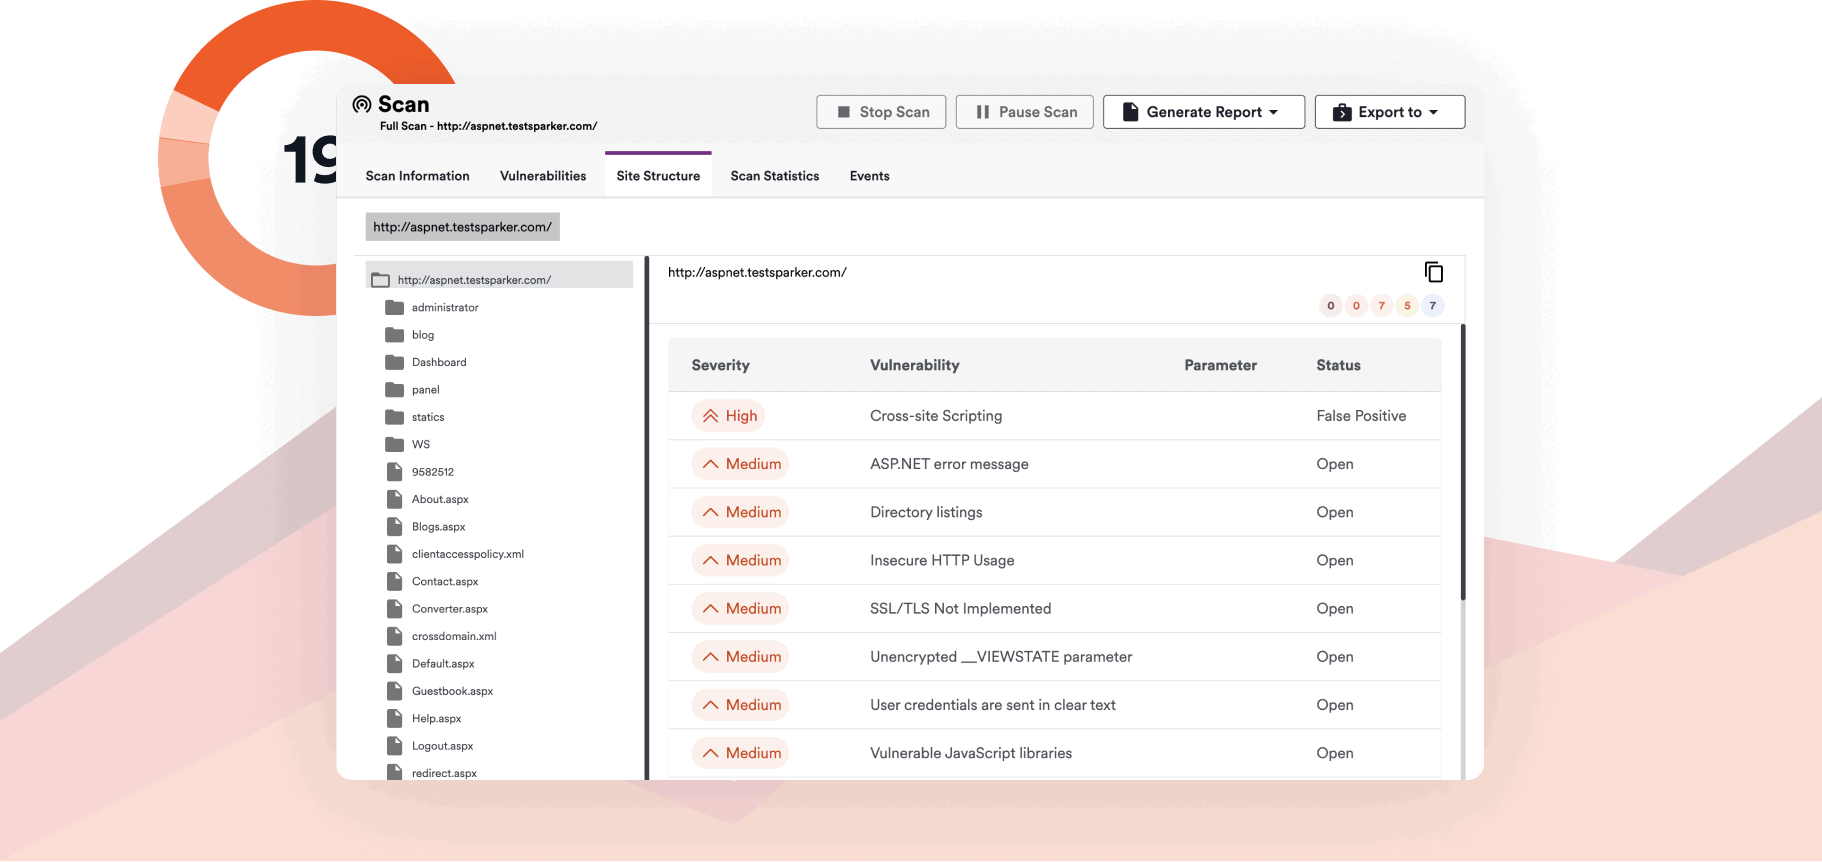Image resolution: width=1822 pixels, height=862 pixels.
Task: Open the Export to dropdown
Action: click(x=1389, y=112)
